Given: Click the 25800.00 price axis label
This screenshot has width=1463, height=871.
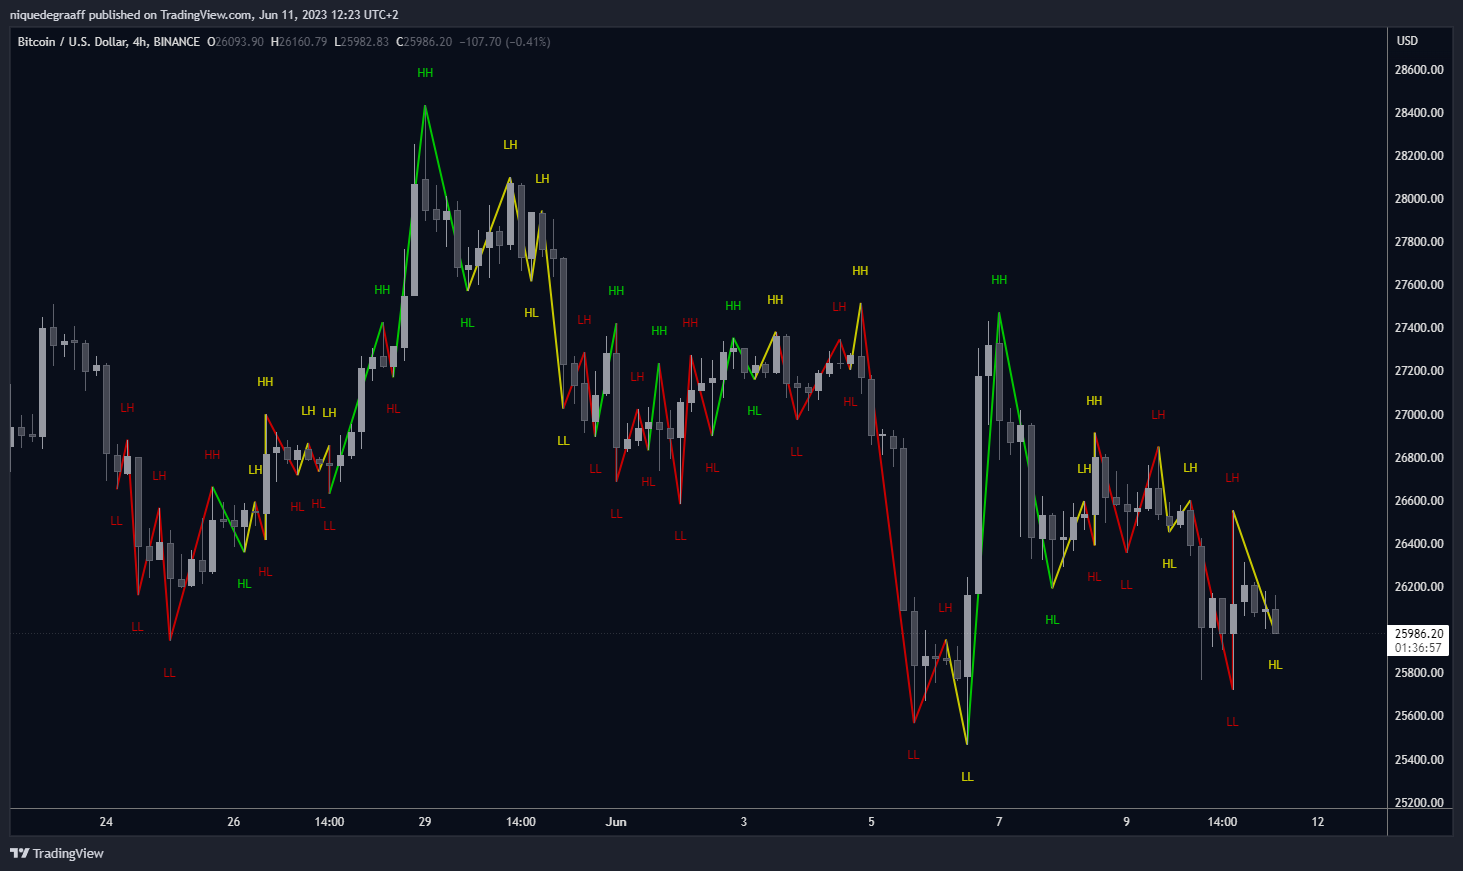Looking at the screenshot, I should coord(1419,673).
